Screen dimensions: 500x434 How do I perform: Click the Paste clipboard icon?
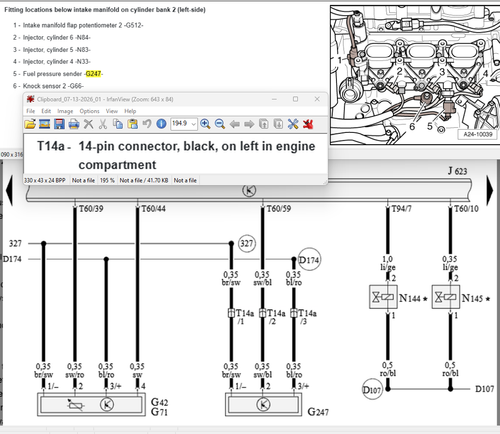(132, 124)
